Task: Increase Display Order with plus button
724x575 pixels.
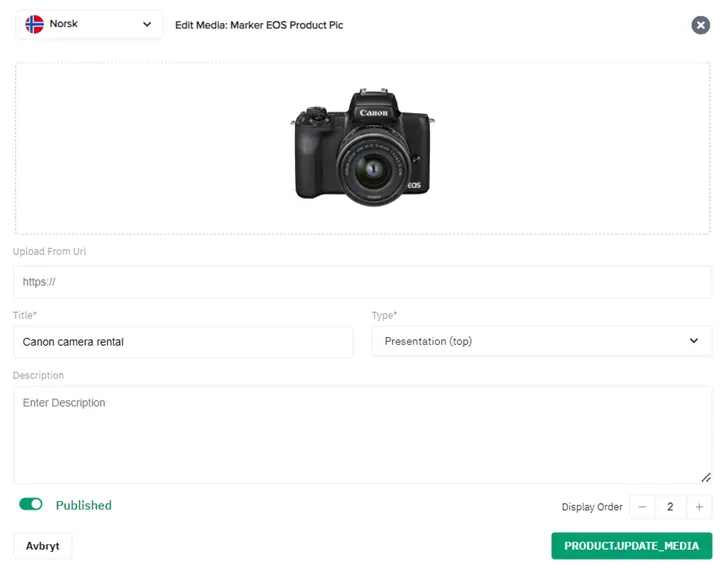Action: 699,507
